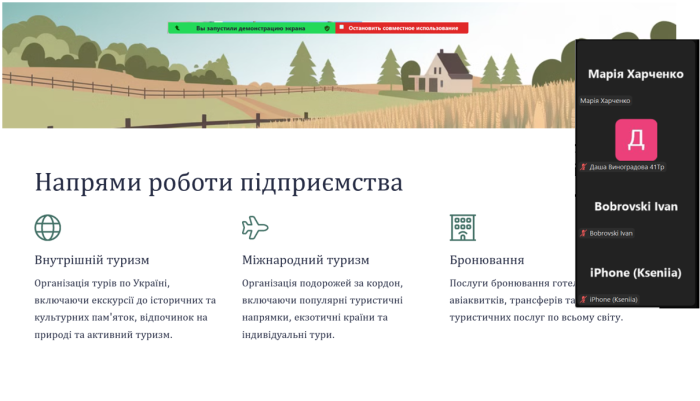
Task: Click muted microphone icon beside iPhone (Kseniia) label
Action: 583,300
